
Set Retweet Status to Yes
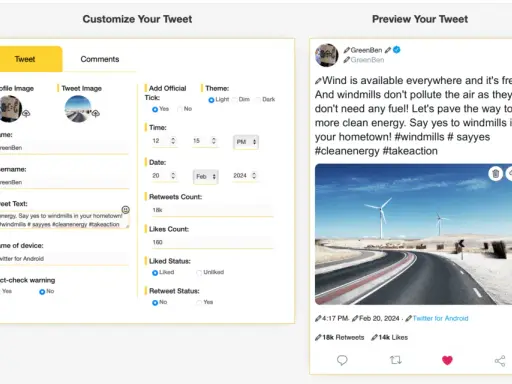[199, 303]
